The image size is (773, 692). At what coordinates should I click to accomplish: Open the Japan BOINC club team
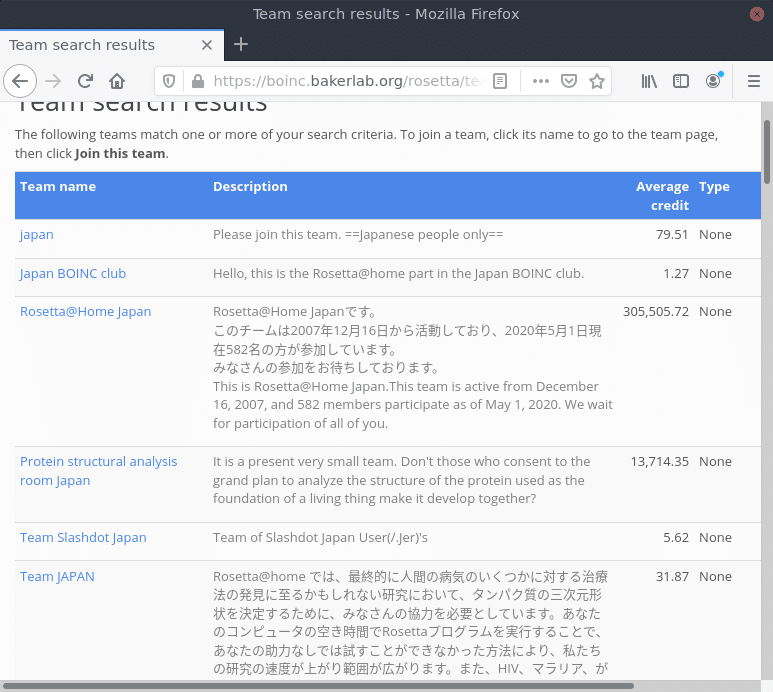coord(72,274)
